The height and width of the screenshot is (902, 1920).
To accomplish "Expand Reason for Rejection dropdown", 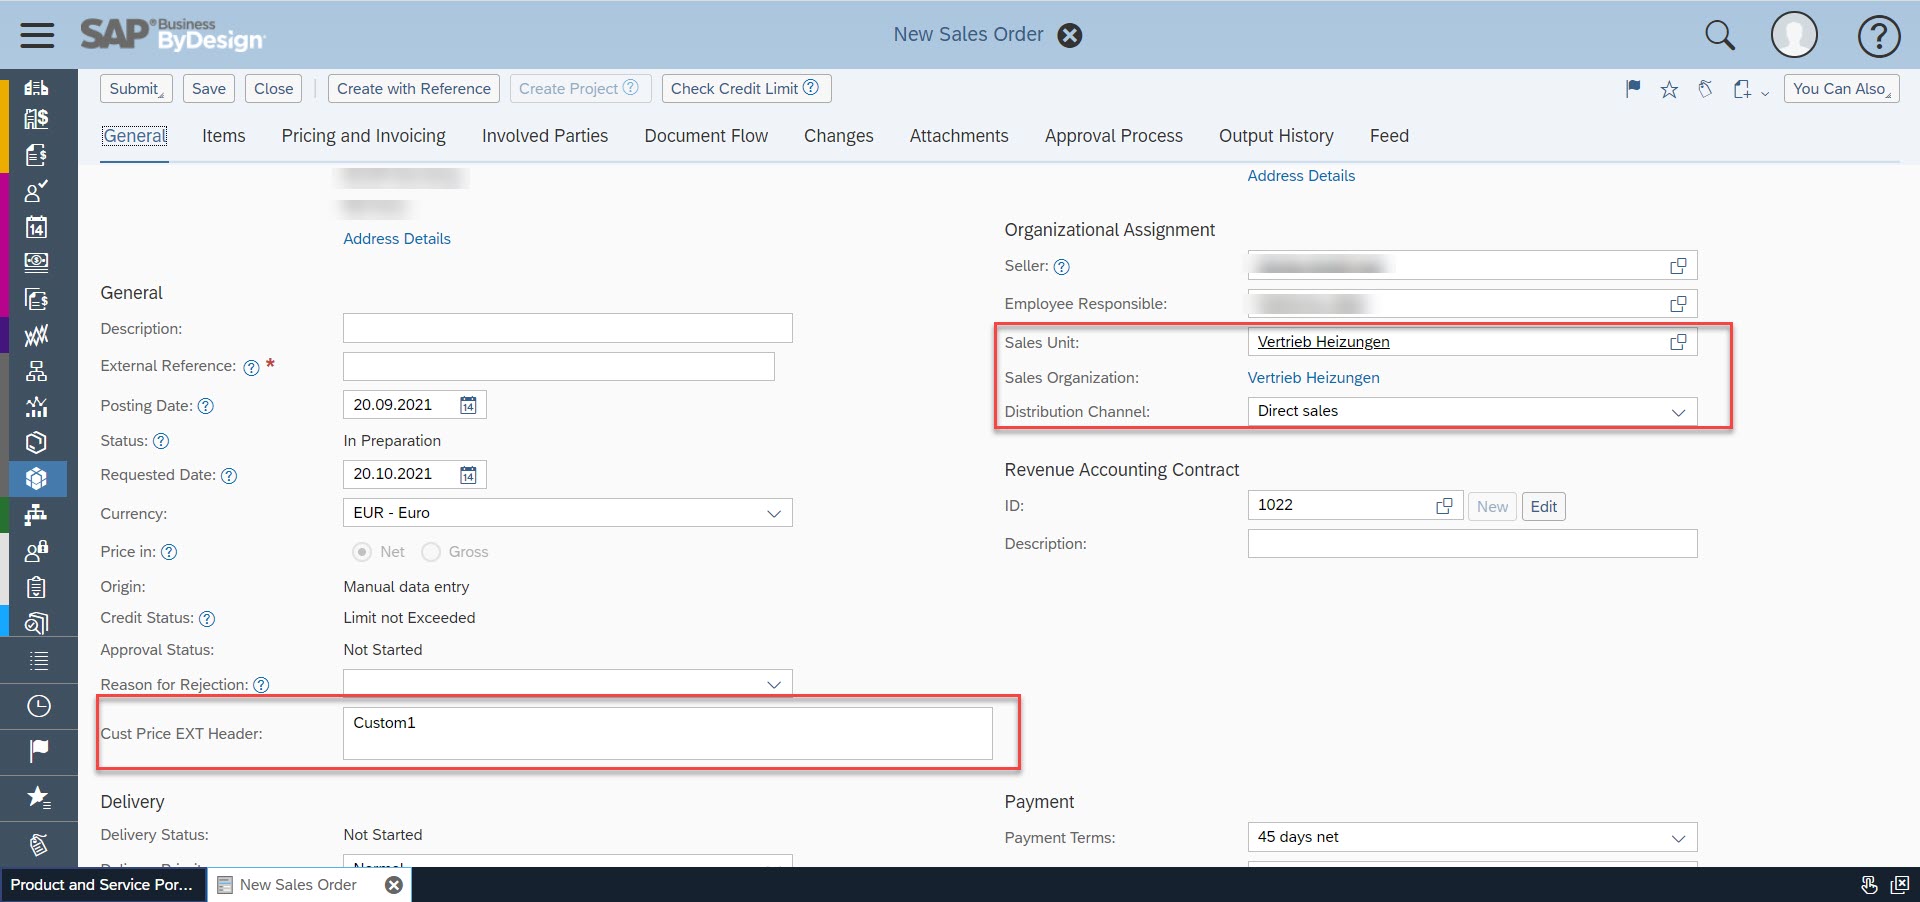I will click(x=773, y=685).
